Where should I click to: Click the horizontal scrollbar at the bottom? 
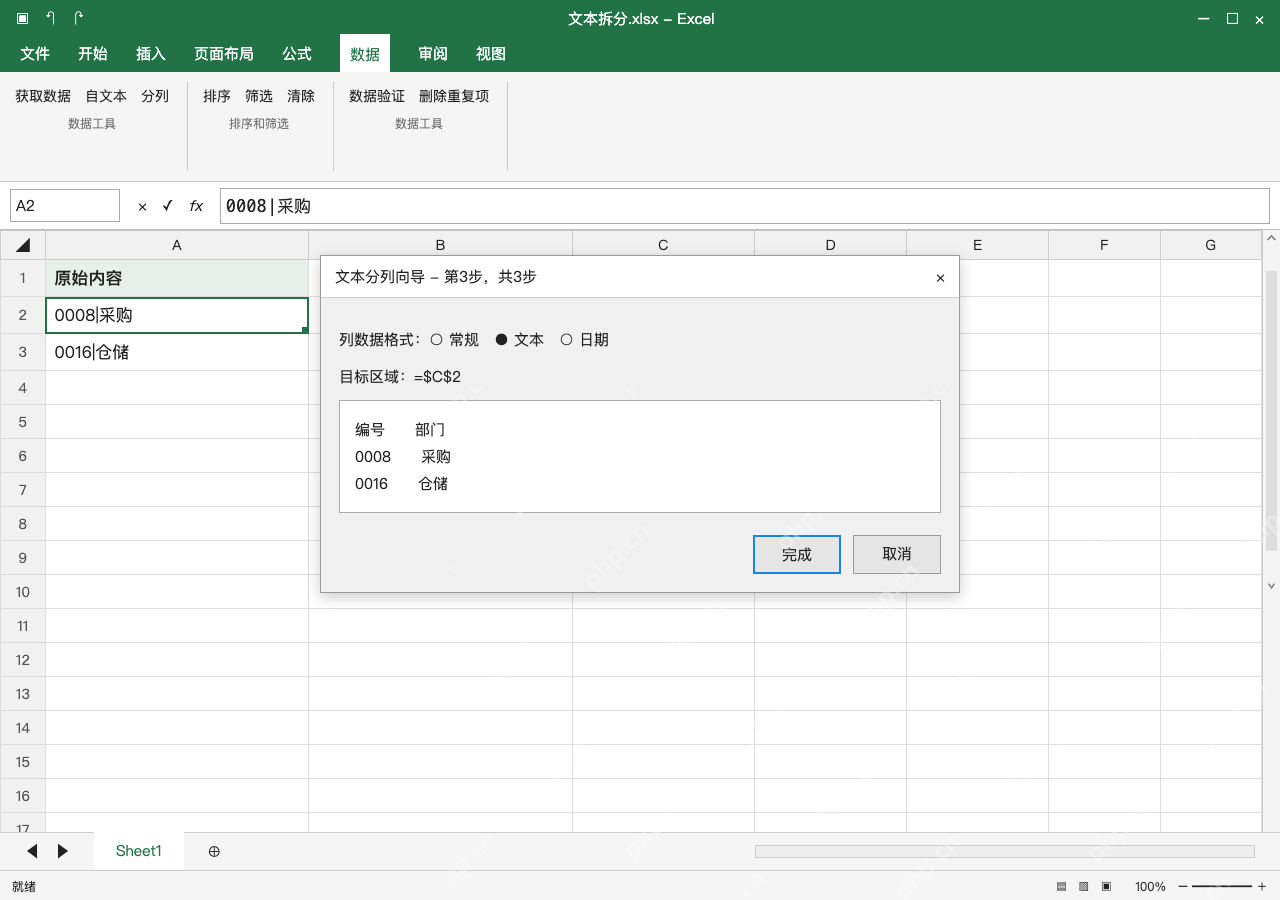[x=1004, y=851]
